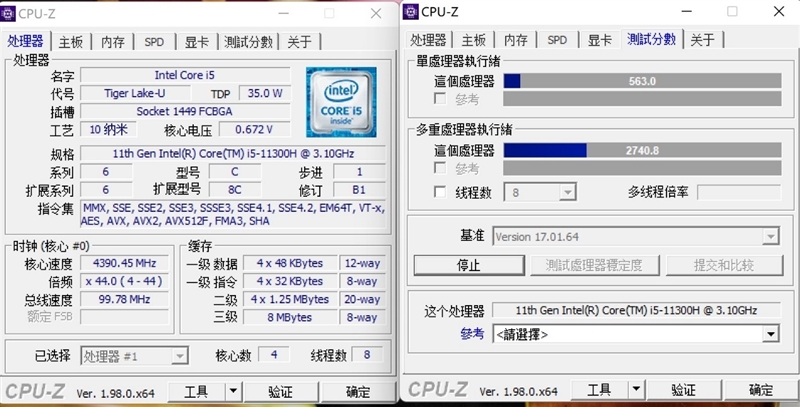Open the 主板 tab in left window

click(x=70, y=42)
